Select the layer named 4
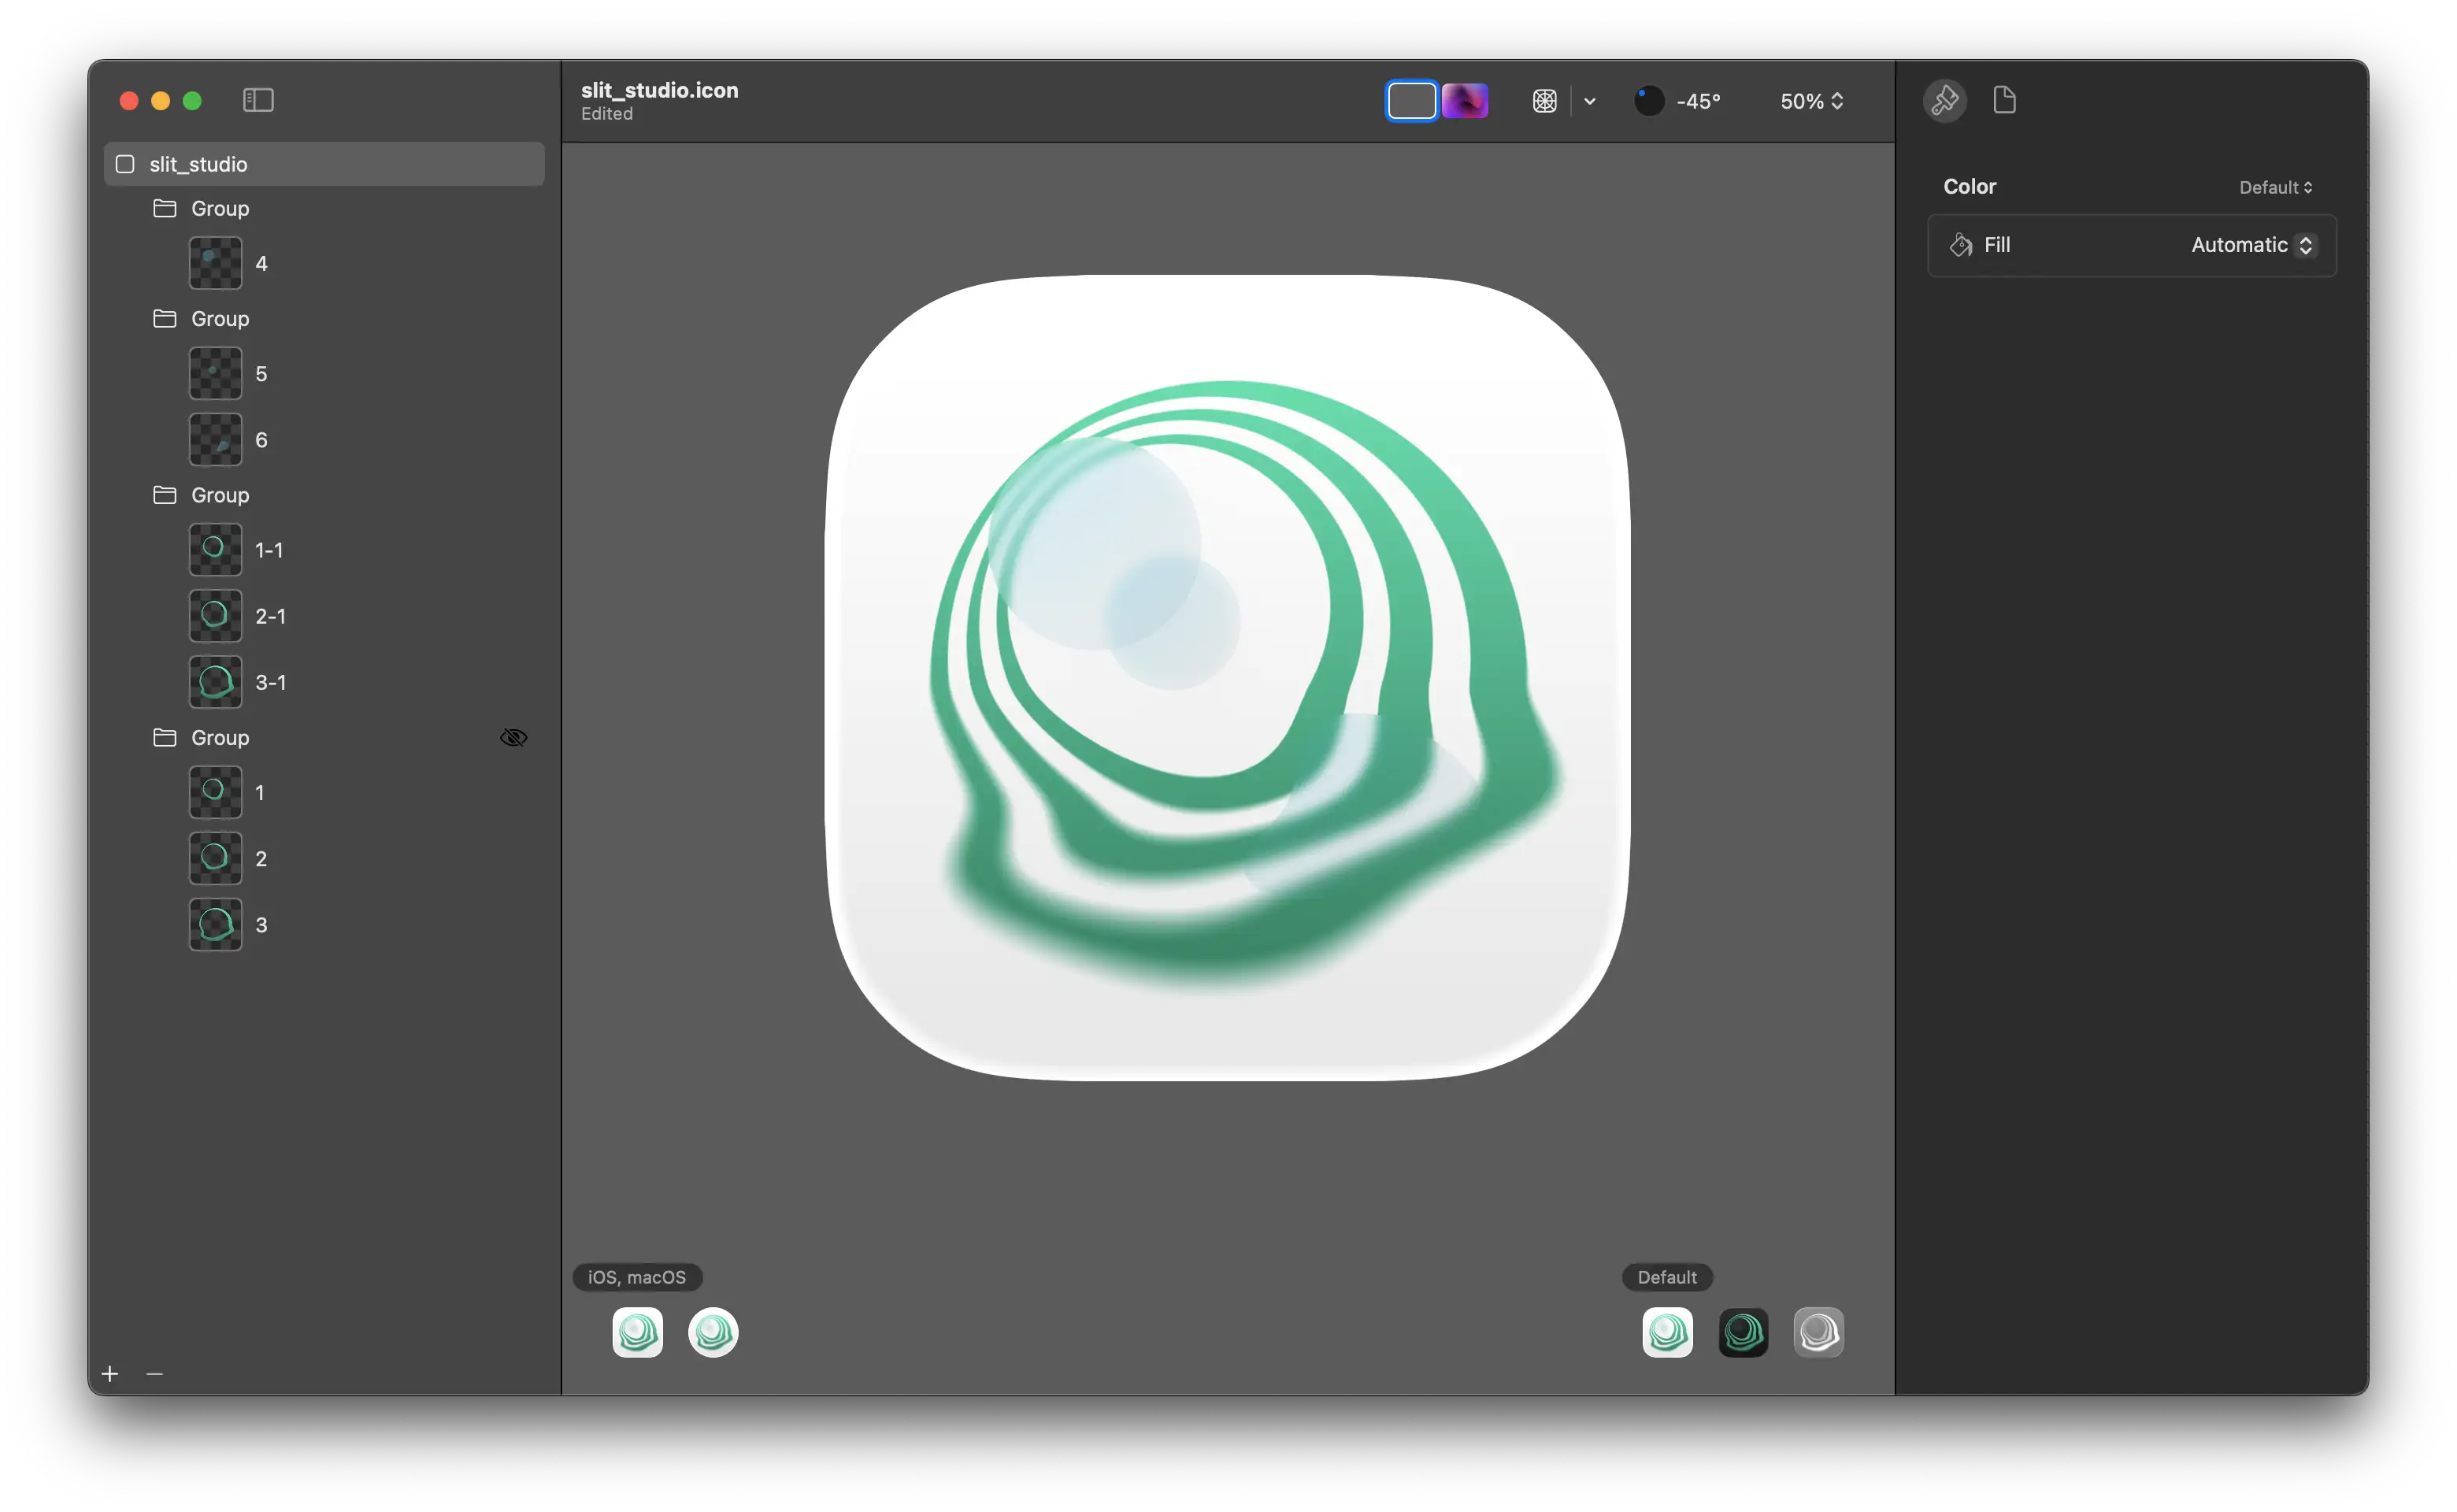 pos(260,263)
